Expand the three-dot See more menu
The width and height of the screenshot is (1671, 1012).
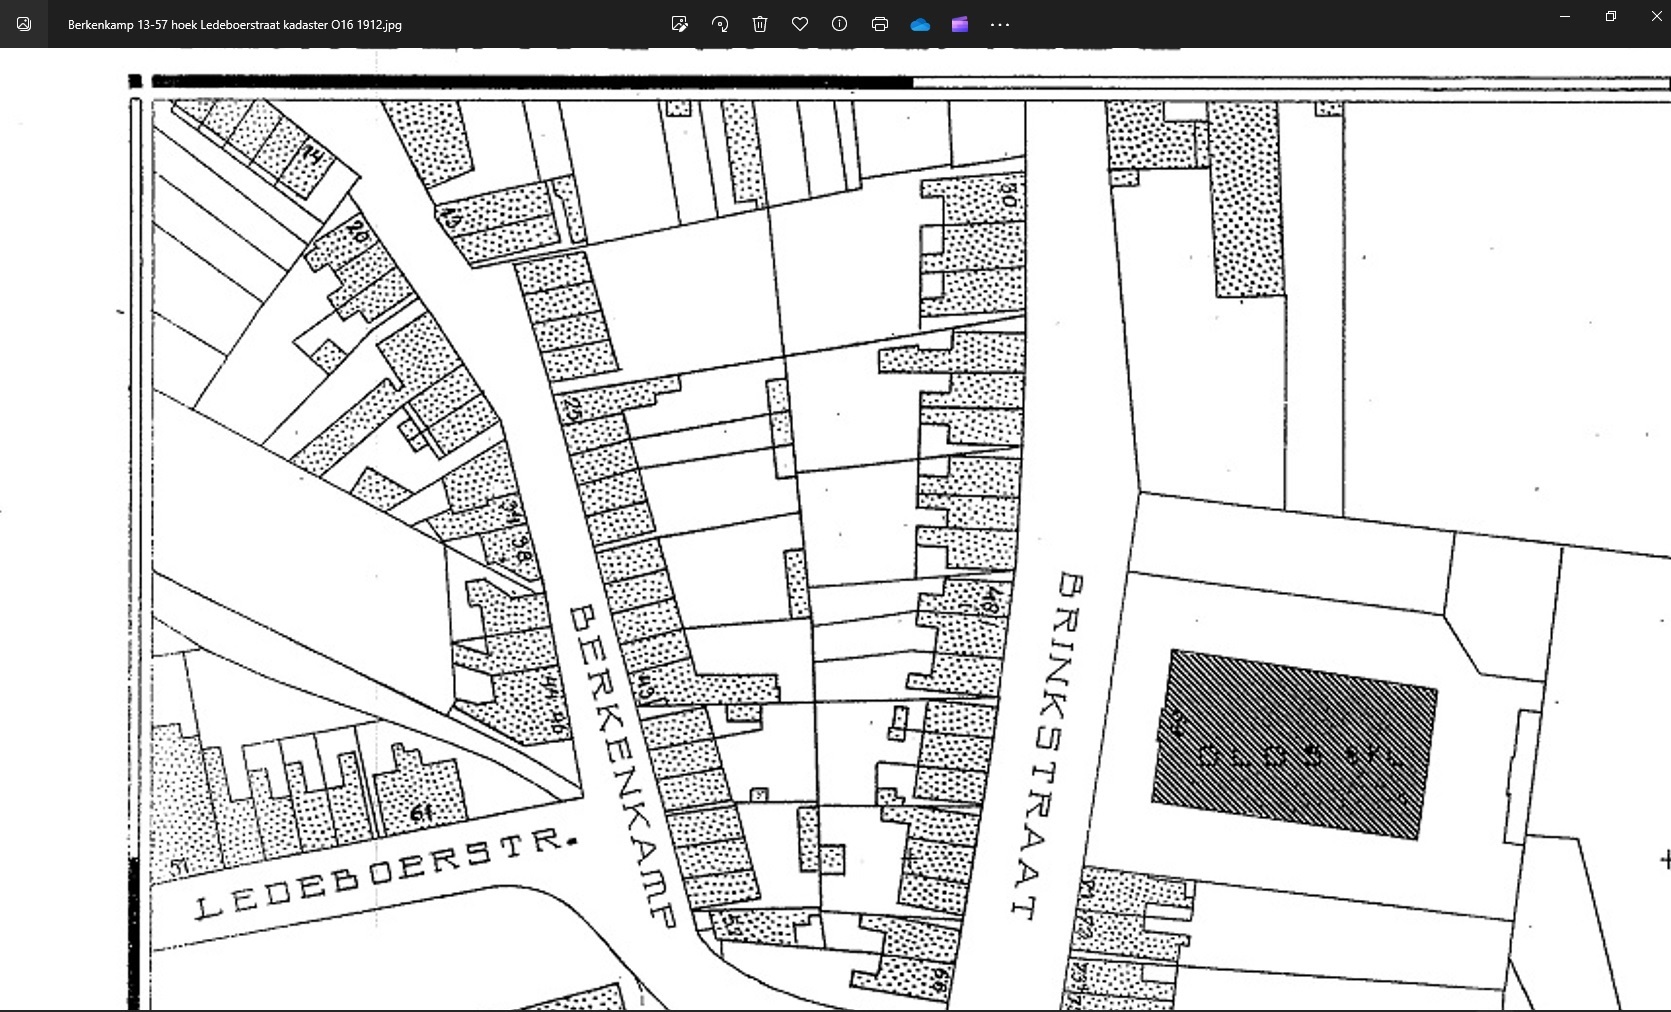tap(1000, 24)
